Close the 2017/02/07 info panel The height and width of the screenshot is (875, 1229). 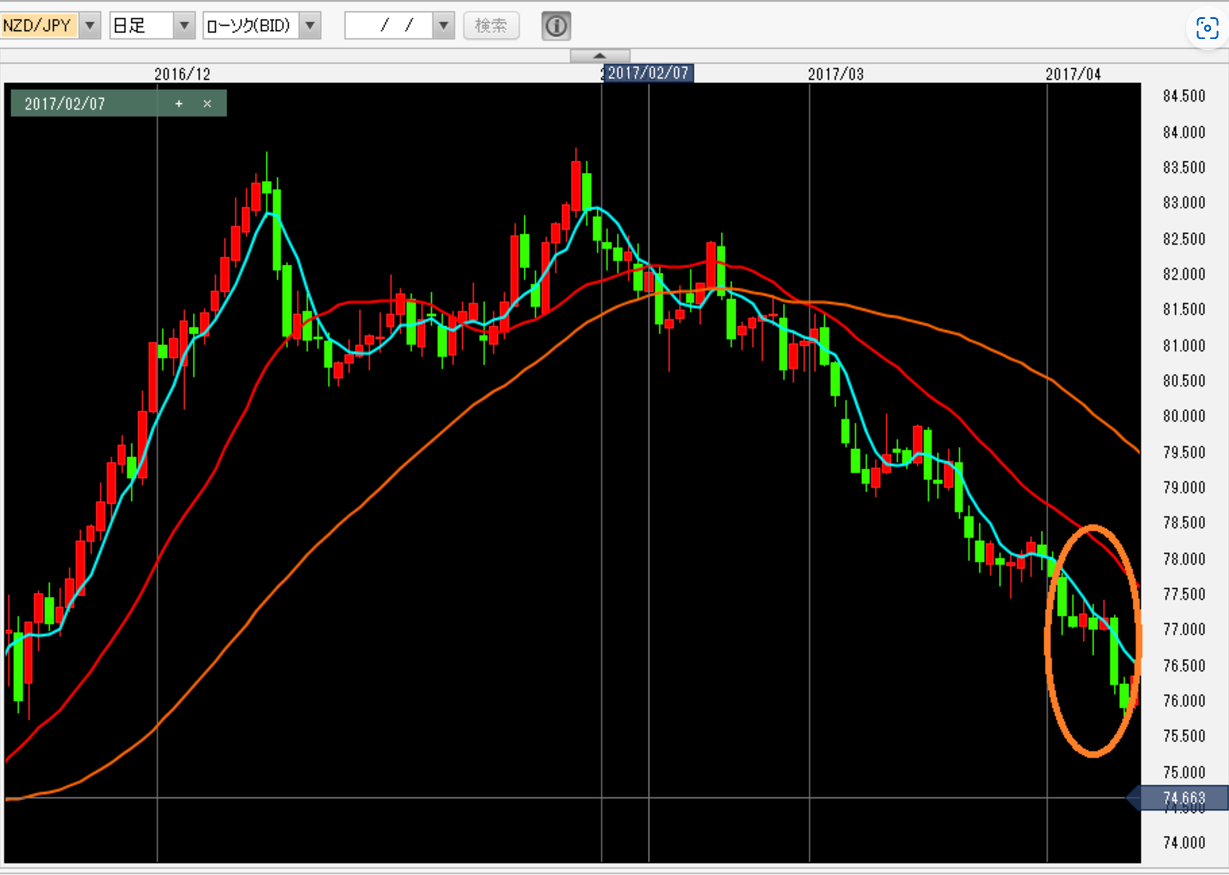(207, 104)
